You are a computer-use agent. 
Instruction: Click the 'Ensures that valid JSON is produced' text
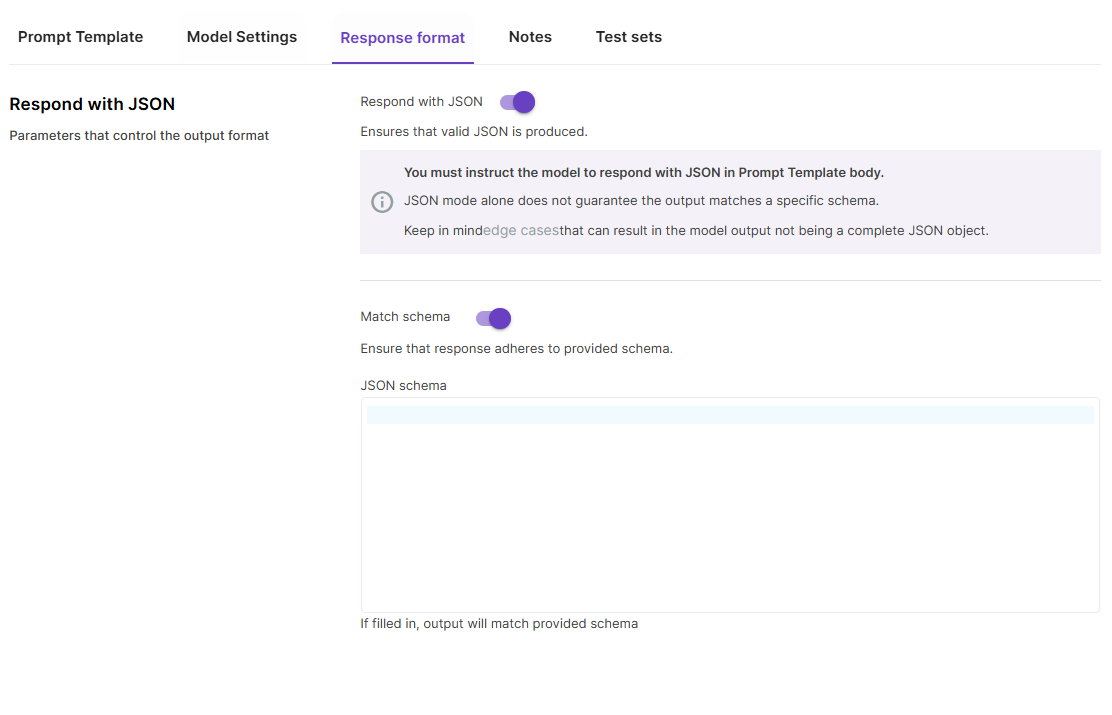pos(474,132)
